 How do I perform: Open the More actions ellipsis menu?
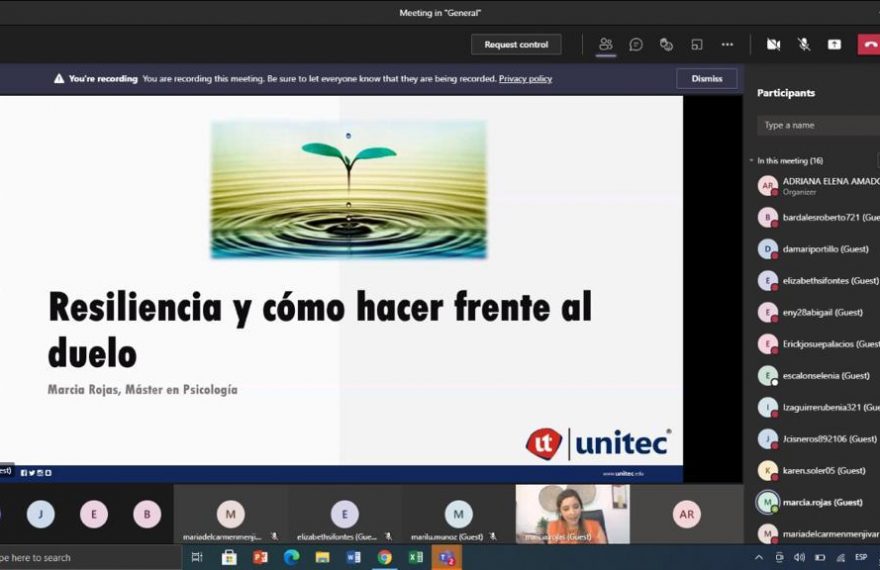tap(727, 44)
